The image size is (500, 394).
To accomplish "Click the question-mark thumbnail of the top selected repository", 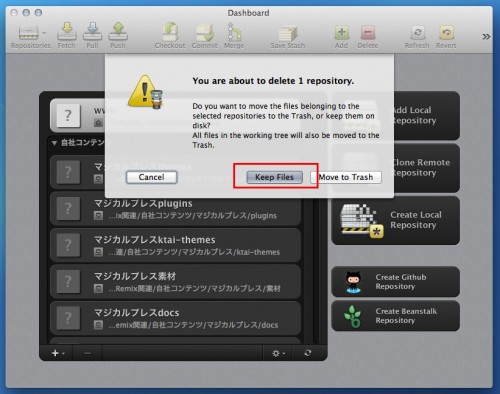I will 68,116.
